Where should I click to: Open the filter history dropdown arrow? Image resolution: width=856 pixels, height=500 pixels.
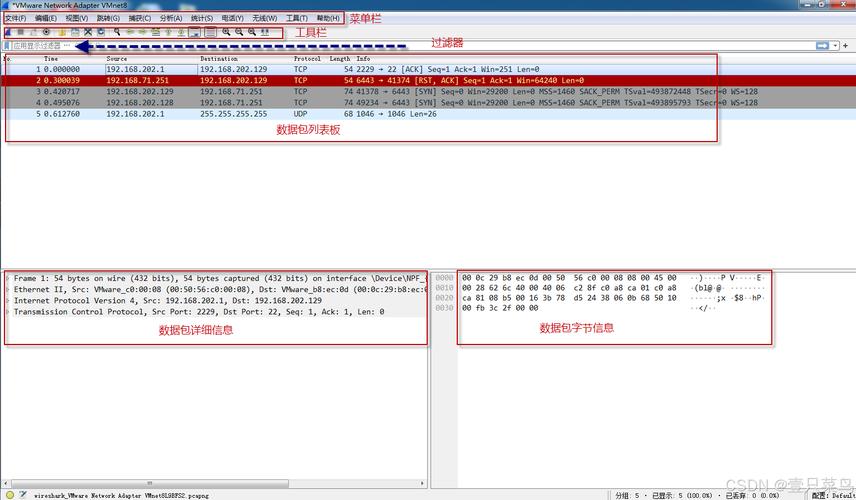[836, 46]
